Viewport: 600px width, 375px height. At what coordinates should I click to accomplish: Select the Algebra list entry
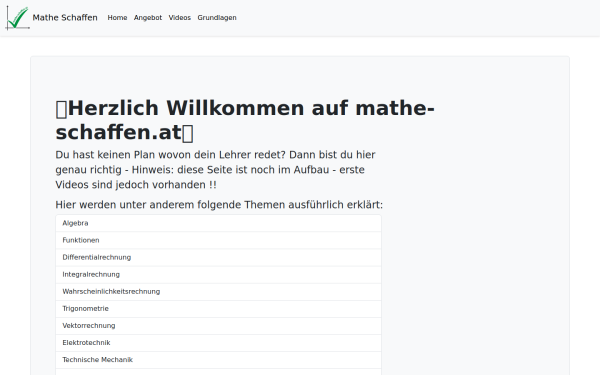click(x=218, y=223)
